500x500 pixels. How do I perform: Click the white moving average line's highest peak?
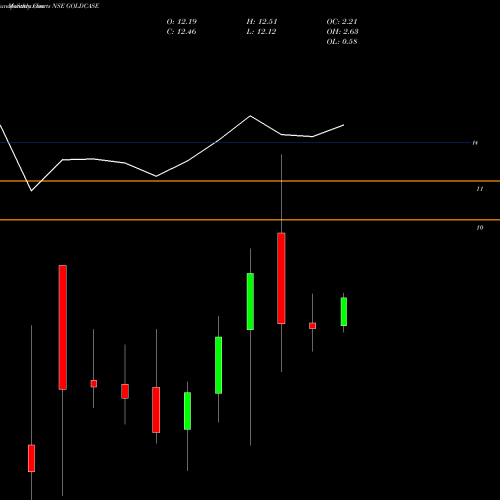point(251,116)
